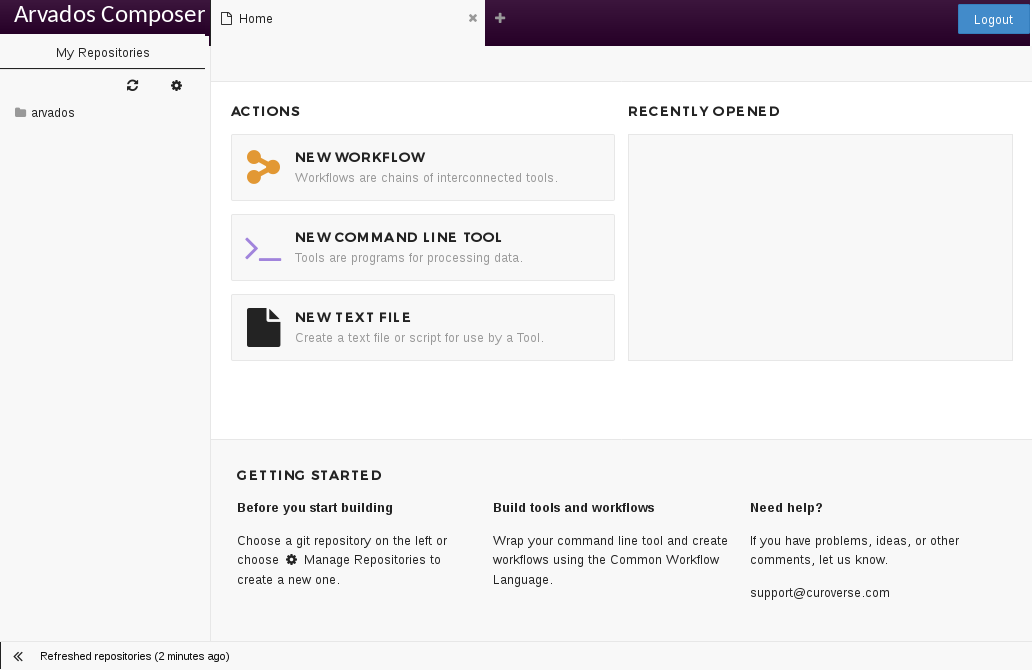Choose the New Command Line Tool title

[x=398, y=238]
